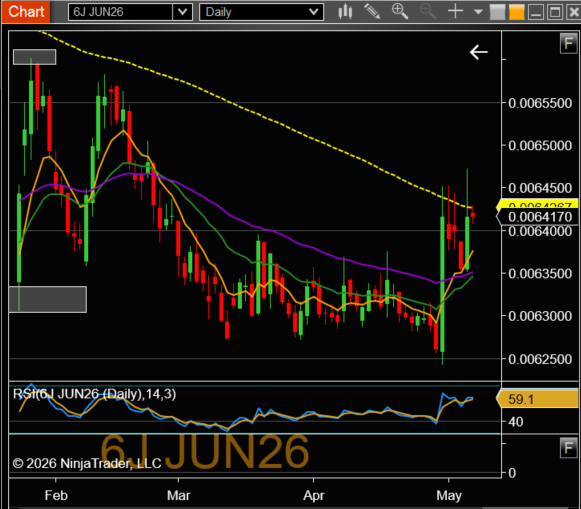581x509 pixels.
Task: Toggle the lower panel F button
Action: pyautogui.click(x=568, y=448)
